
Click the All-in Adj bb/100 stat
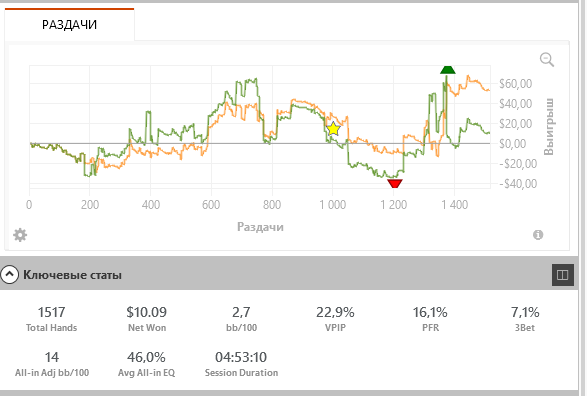pyautogui.click(x=52, y=364)
